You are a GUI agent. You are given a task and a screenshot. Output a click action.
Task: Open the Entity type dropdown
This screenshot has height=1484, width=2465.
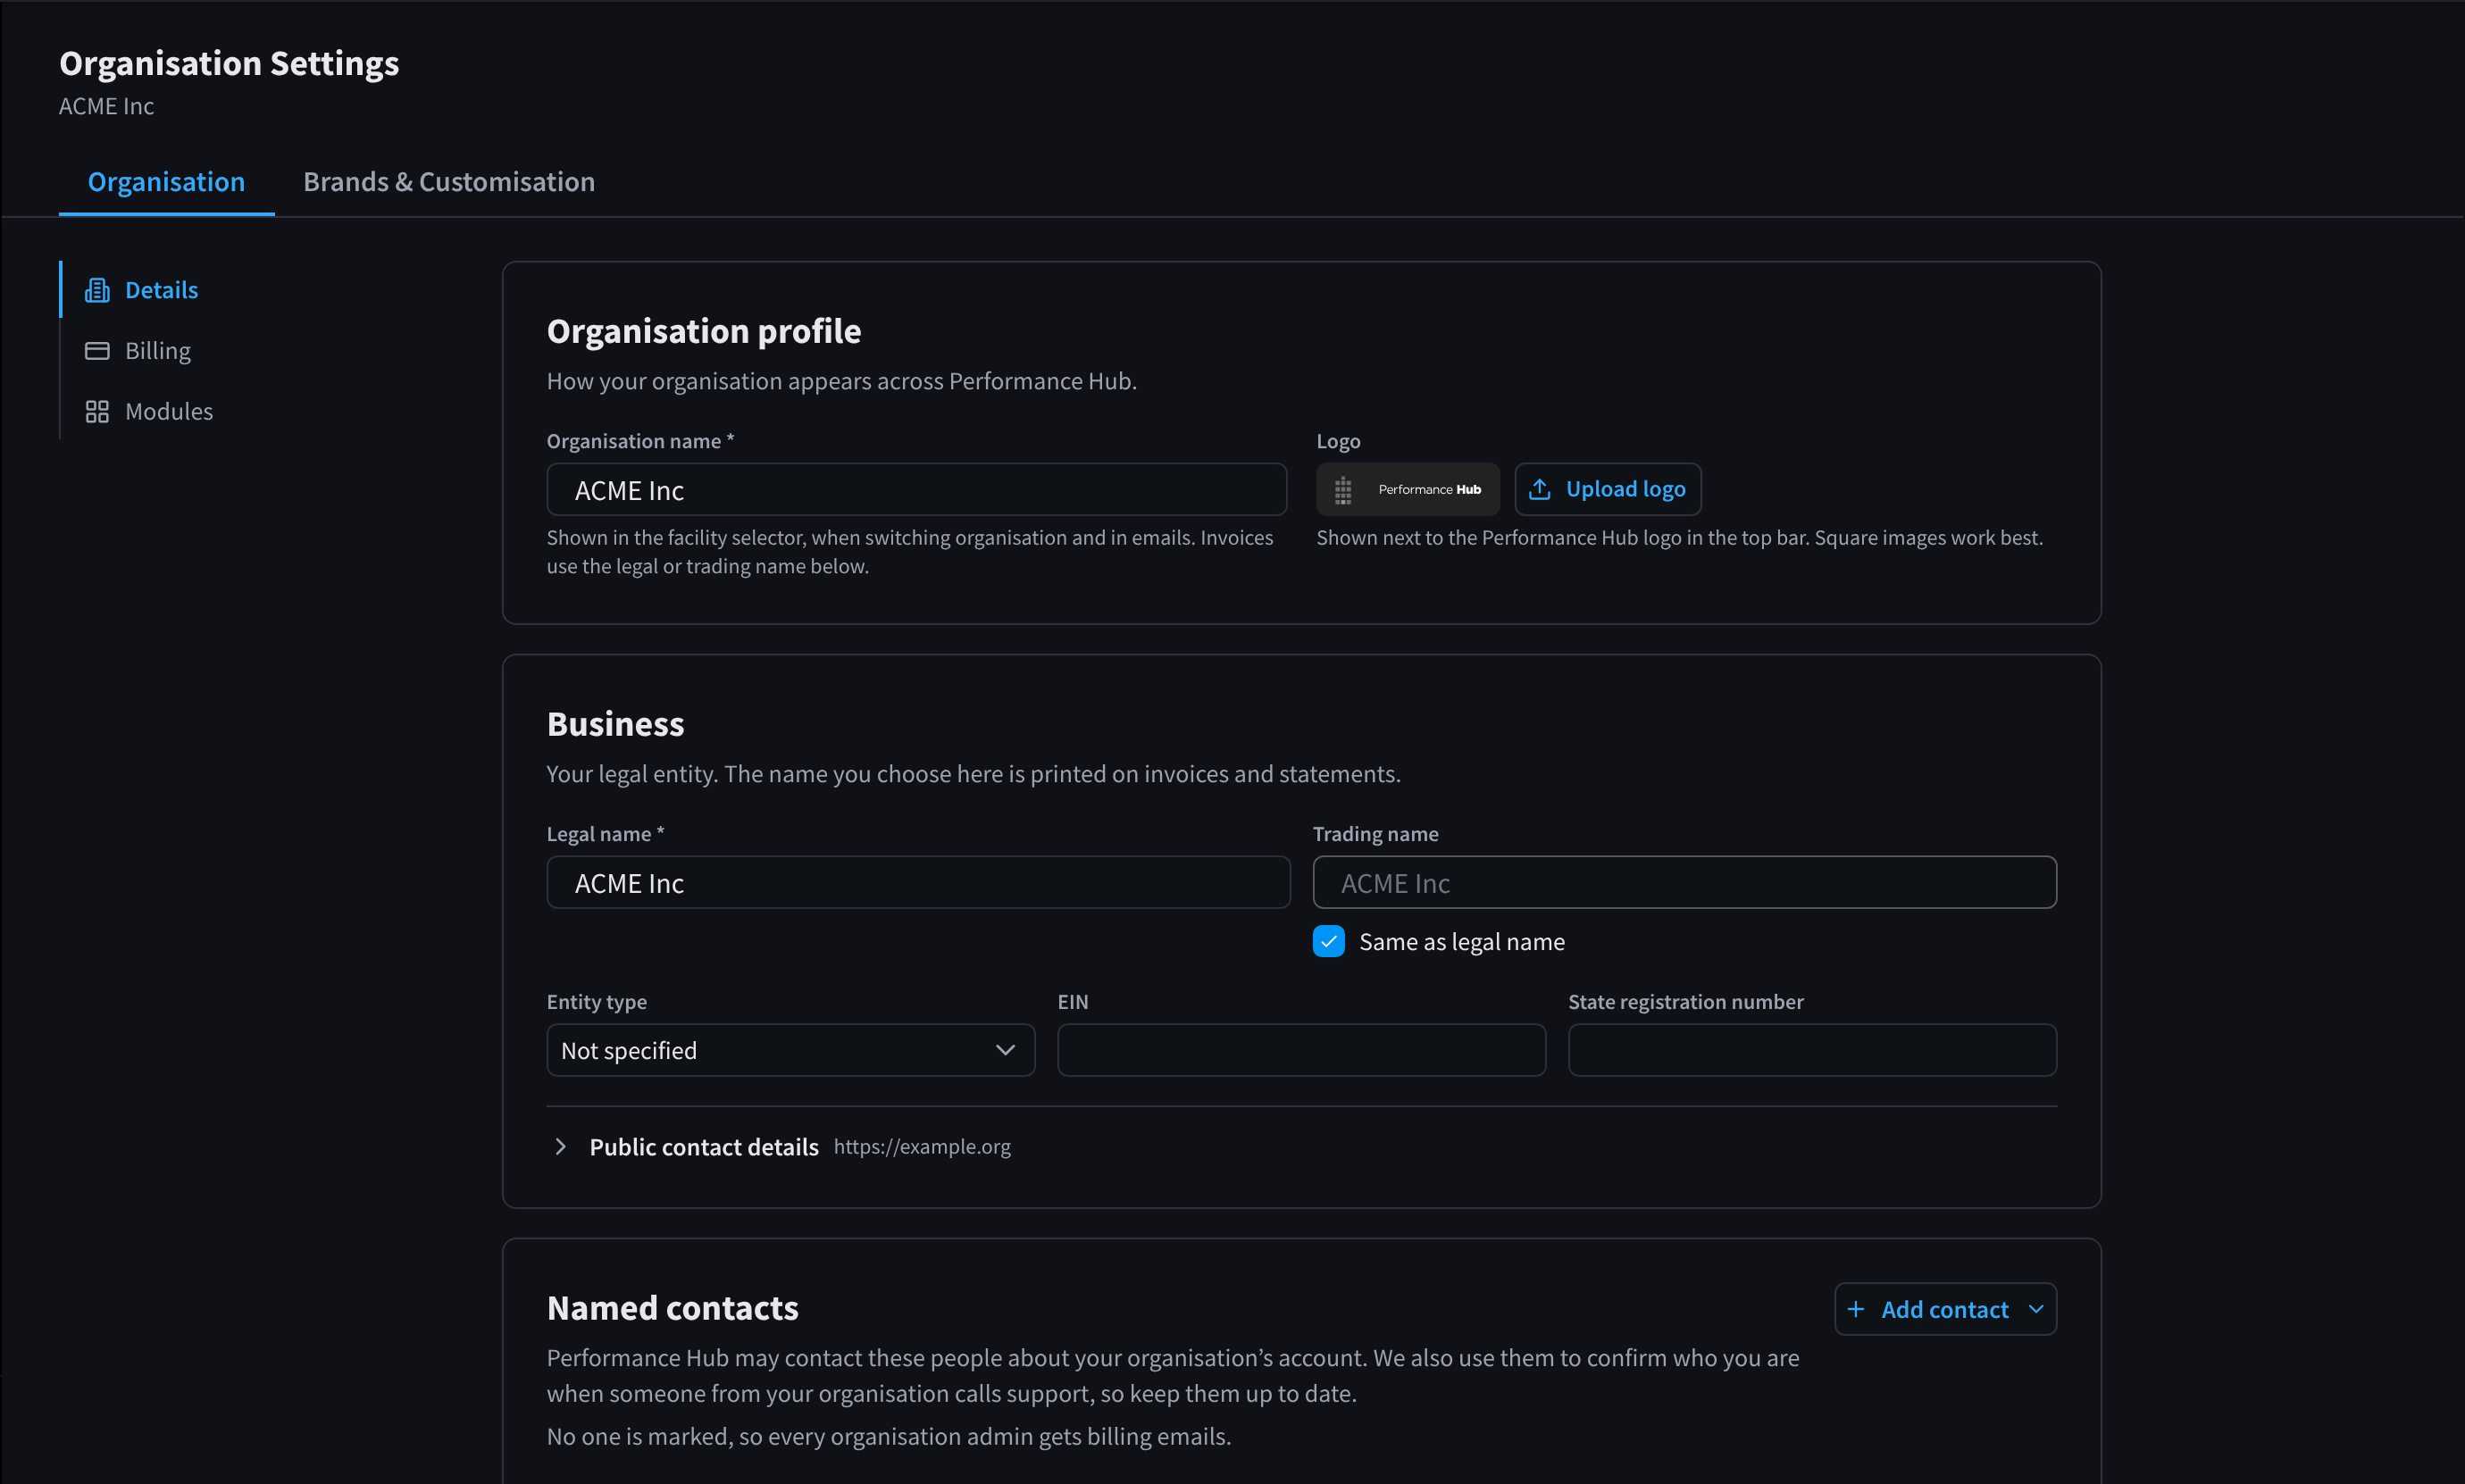pyautogui.click(x=790, y=1050)
